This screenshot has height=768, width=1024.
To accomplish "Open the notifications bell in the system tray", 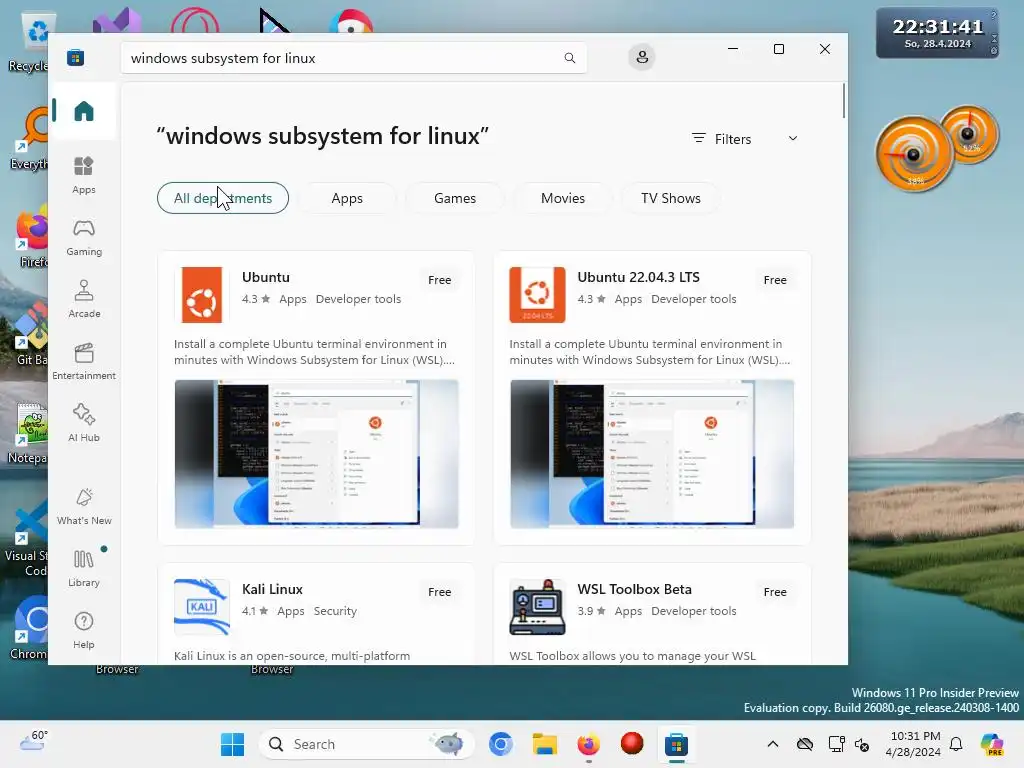I will pyautogui.click(x=956, y=744).
